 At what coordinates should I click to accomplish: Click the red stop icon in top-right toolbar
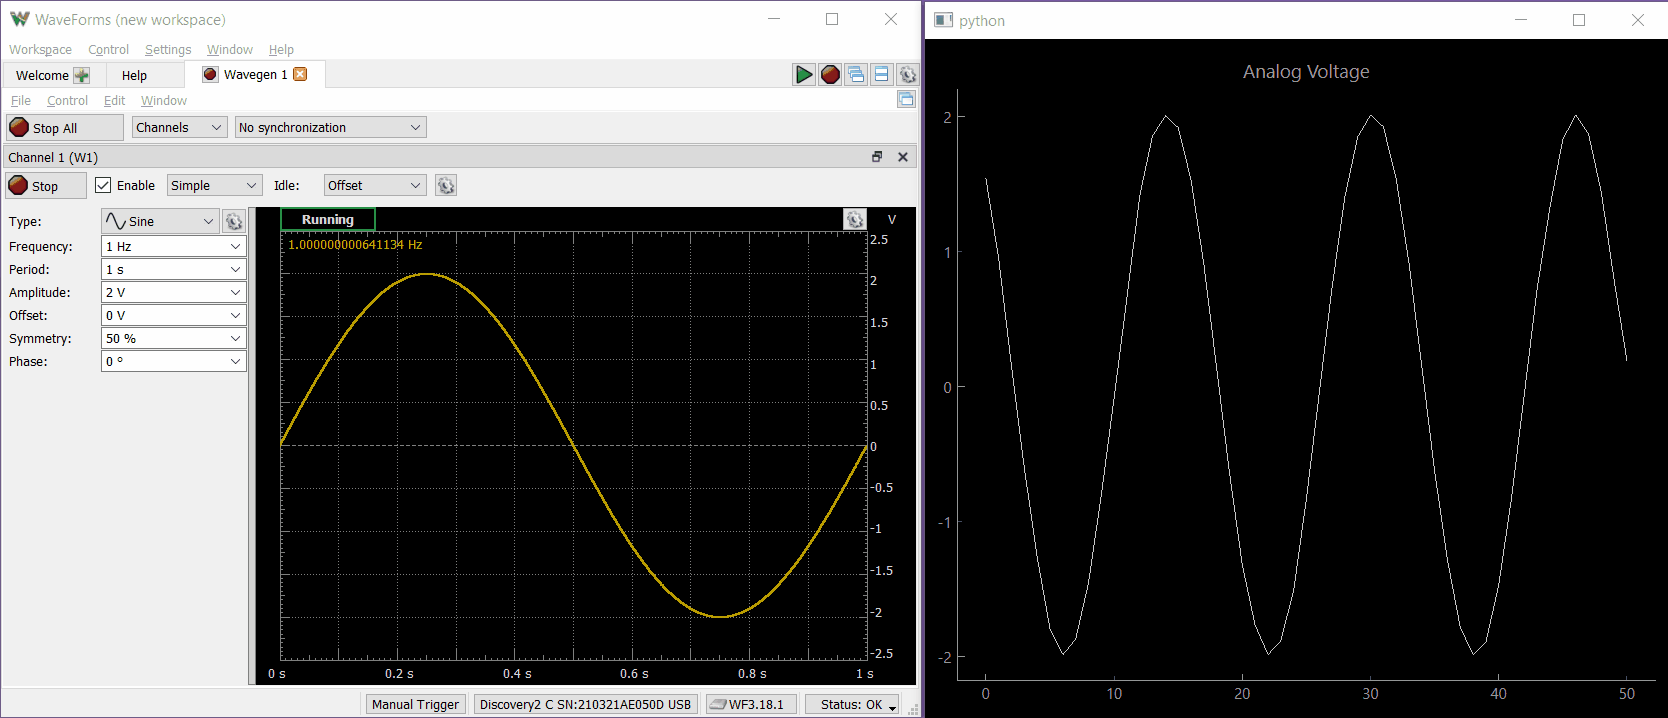click(830, 75)
